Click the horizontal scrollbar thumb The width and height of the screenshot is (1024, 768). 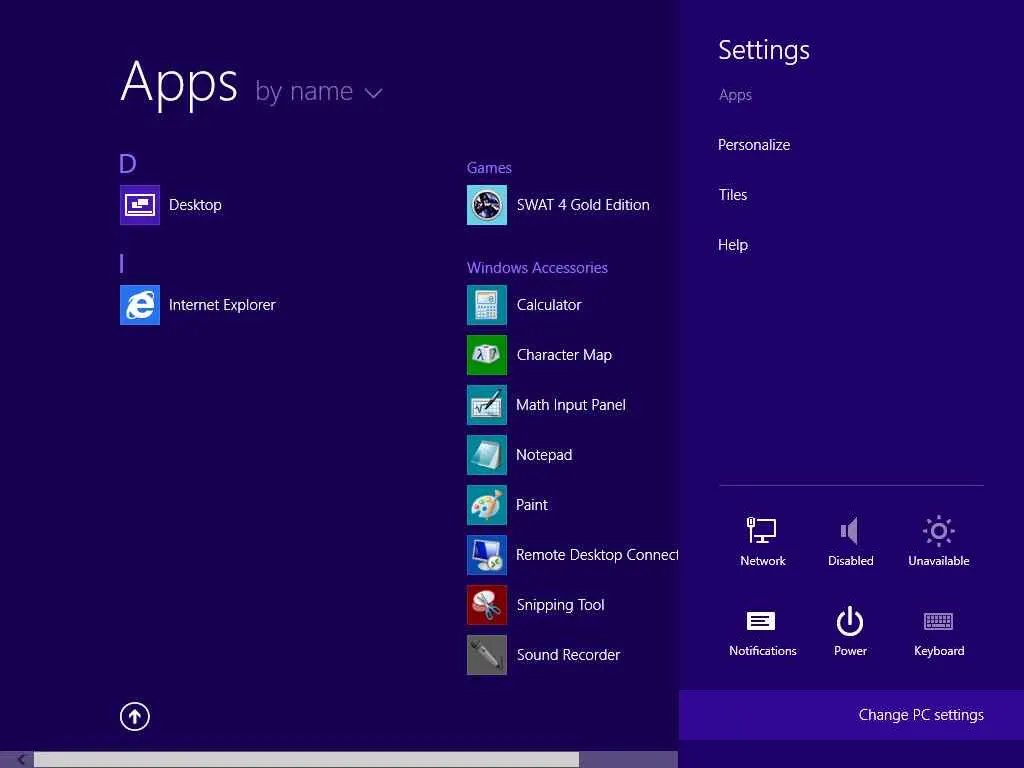[x=306, y=760]
